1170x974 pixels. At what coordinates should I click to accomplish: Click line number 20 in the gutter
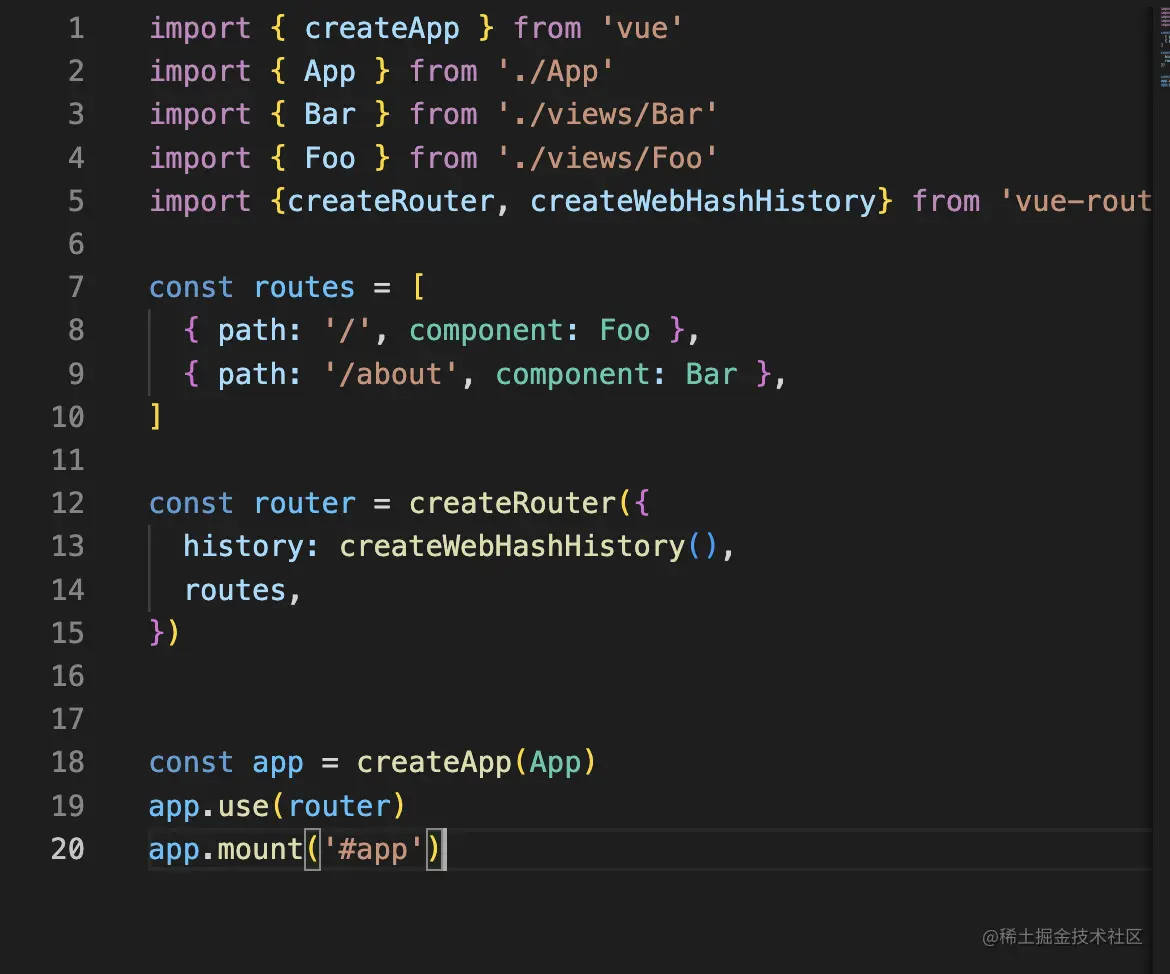pos(68,849)
